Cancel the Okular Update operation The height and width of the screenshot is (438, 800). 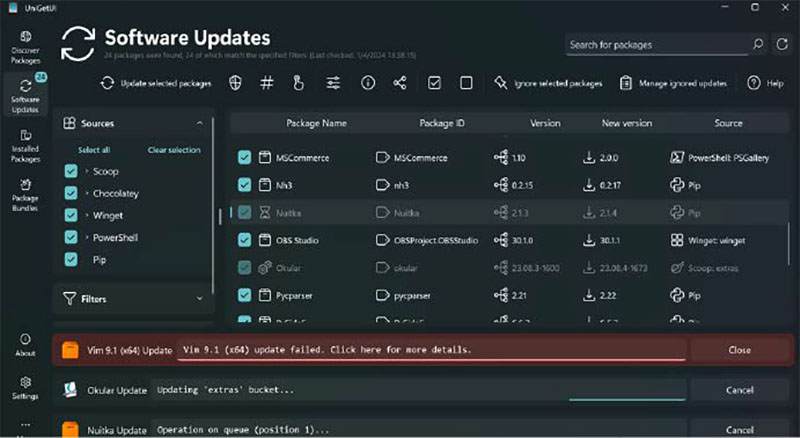pos(739,390)
